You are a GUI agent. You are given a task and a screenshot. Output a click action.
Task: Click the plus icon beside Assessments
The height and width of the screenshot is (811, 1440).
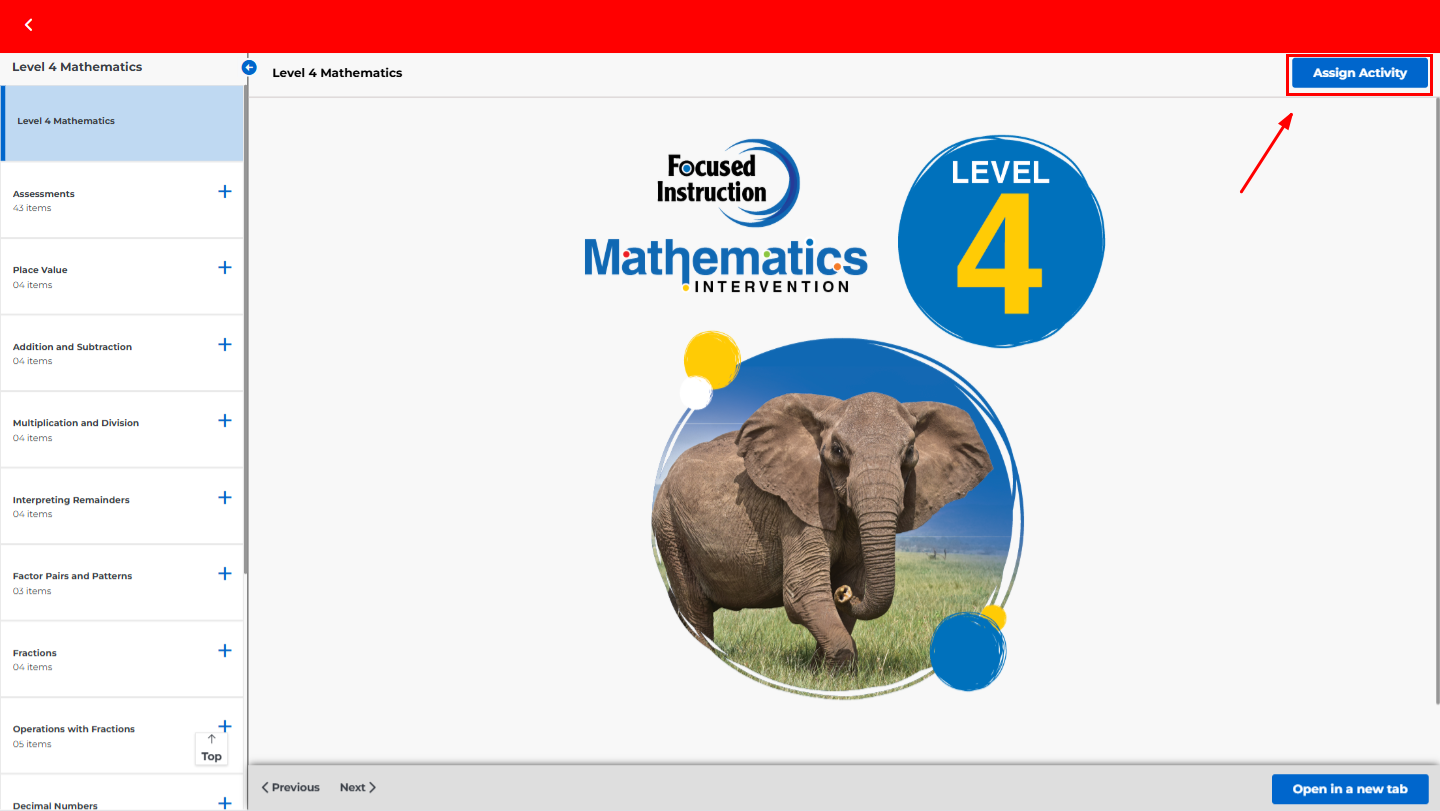click(224, 190)
